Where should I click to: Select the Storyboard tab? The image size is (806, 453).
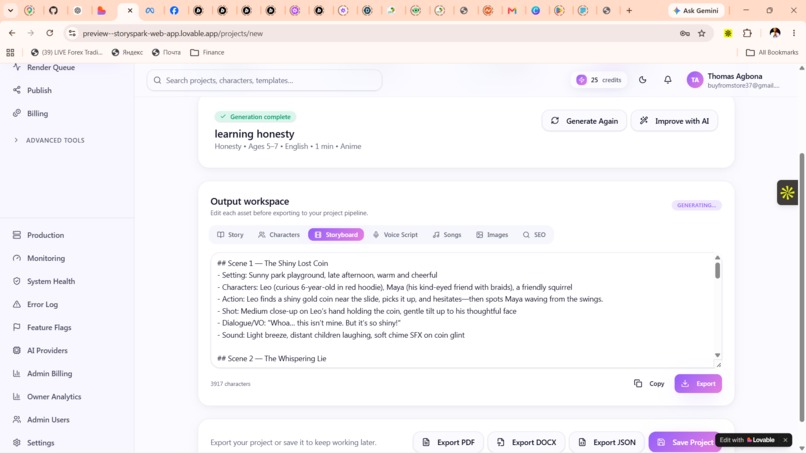(336, 234)
